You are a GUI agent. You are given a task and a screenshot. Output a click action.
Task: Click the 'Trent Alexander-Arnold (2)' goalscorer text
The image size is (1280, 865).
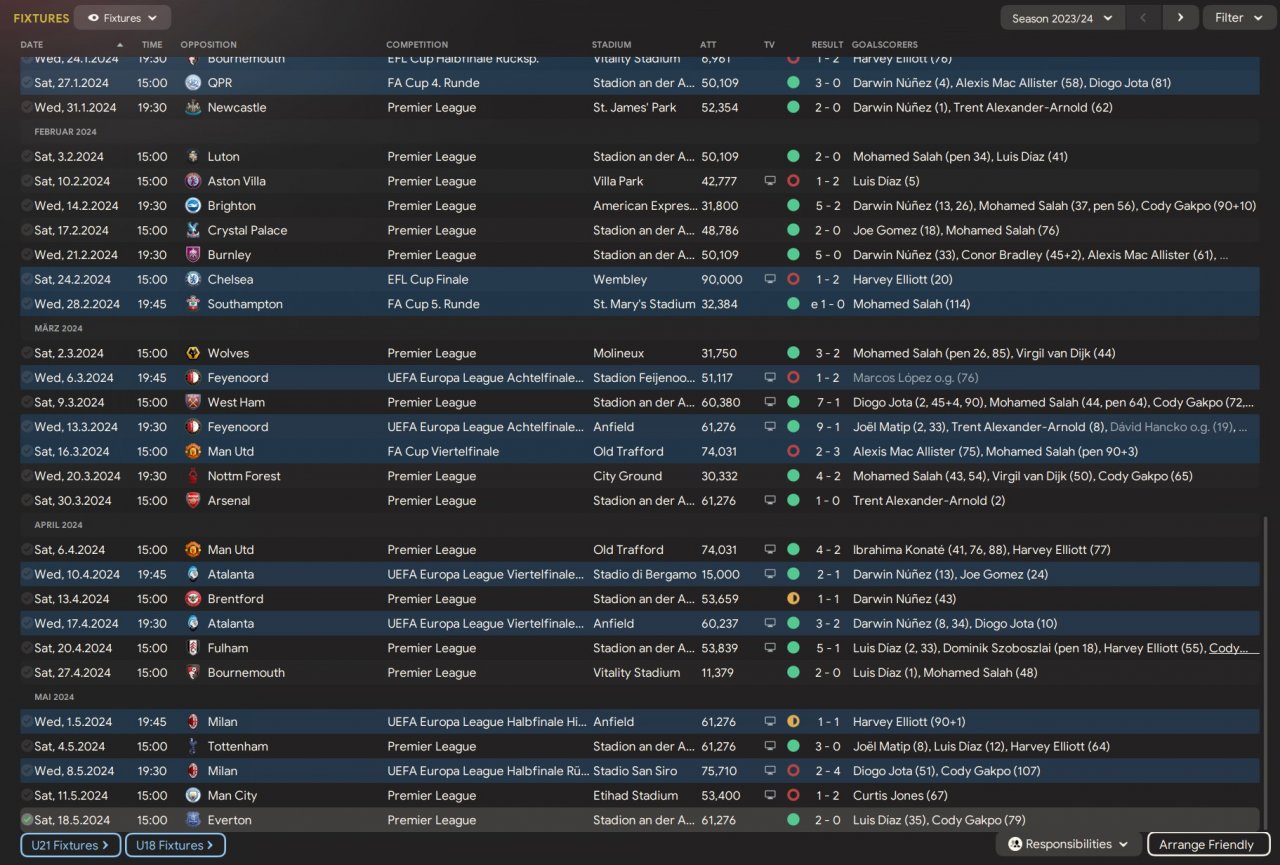(x=929, y=501)
